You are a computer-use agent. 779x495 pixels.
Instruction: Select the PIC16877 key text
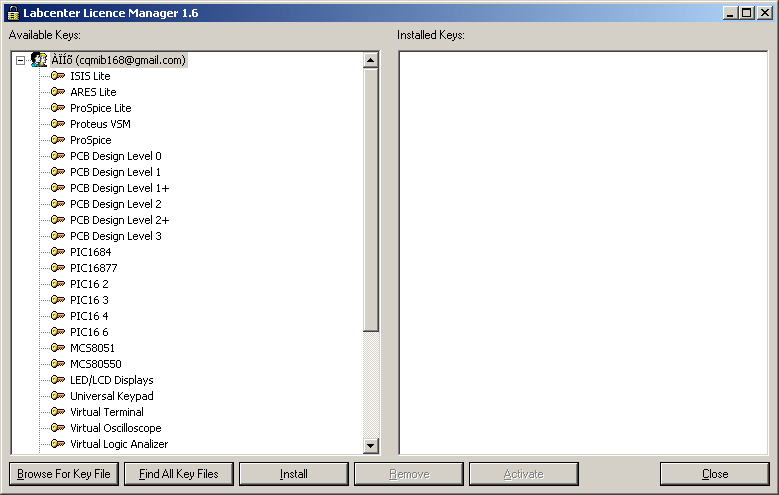93,268
